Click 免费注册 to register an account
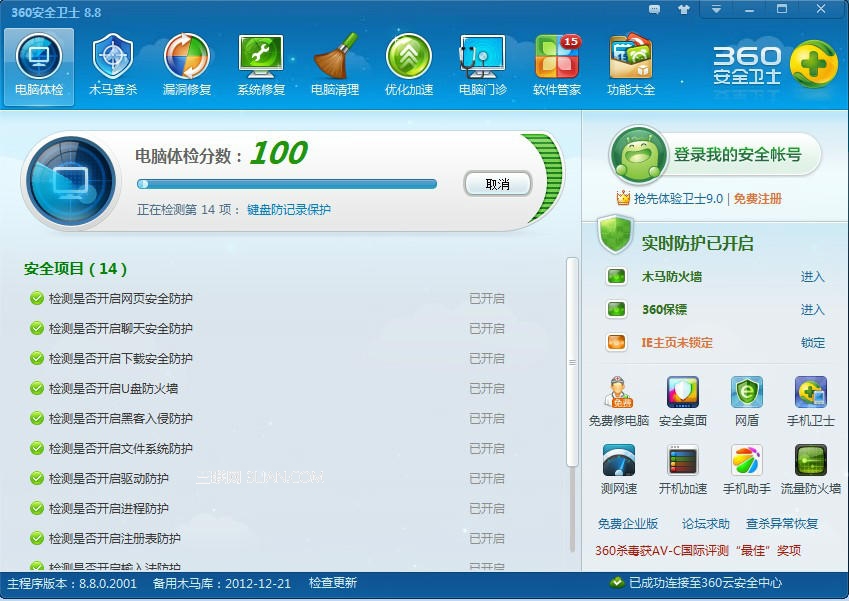Screen dimensions: 849x601 point(758,199)
